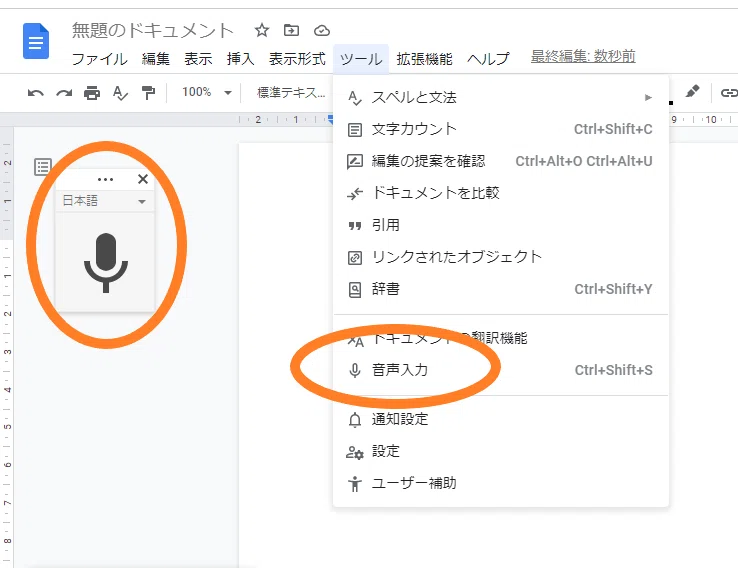The width and height of the screenshot is (738, 568).
Task: Open the 表示 menu
Action: (198, 59)
